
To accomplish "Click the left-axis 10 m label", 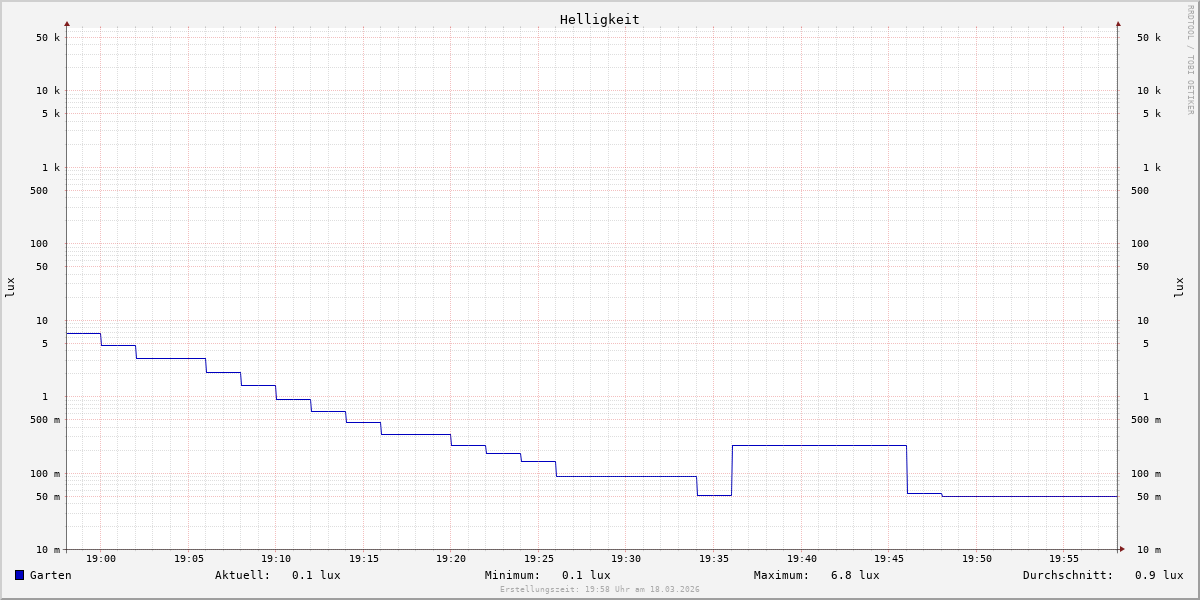I will click(48, 550).
